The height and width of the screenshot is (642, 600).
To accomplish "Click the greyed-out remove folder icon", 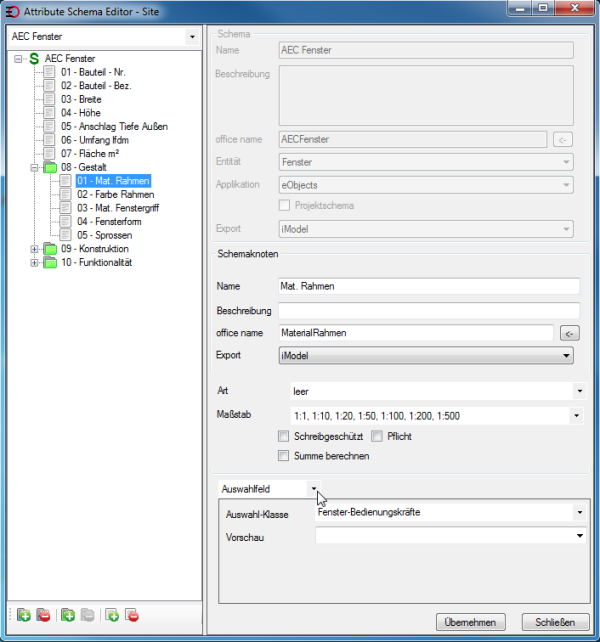I will click(88, 615).
